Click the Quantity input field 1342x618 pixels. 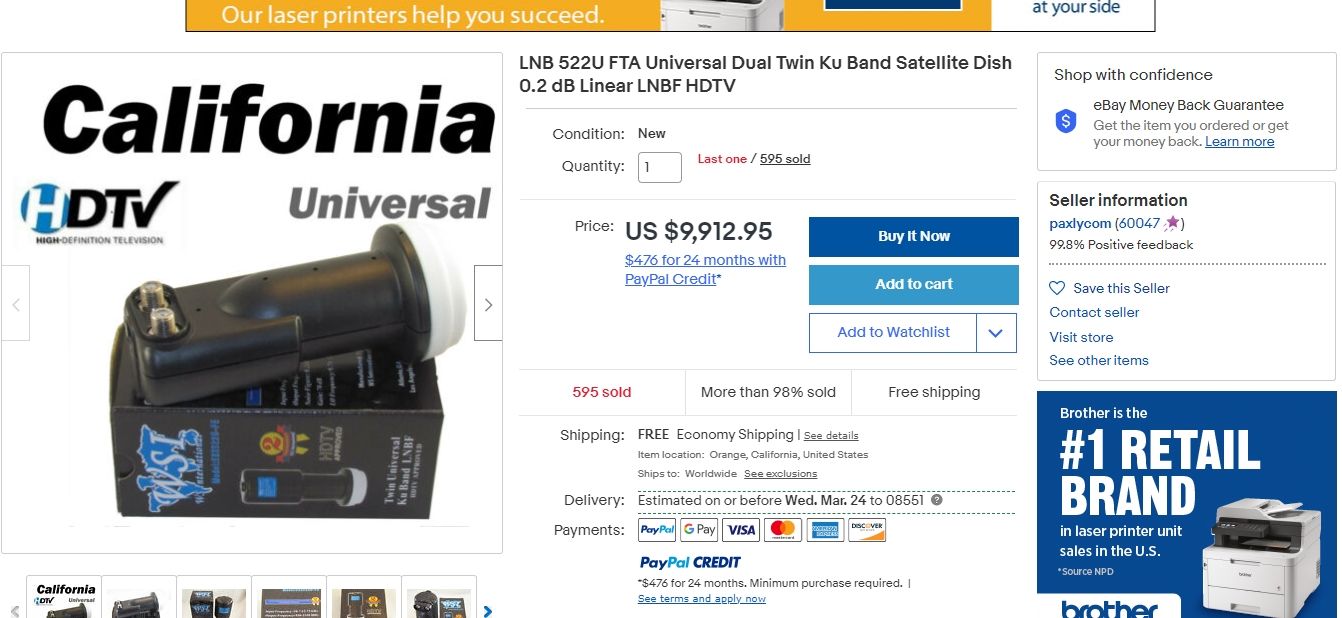[660, 167]
